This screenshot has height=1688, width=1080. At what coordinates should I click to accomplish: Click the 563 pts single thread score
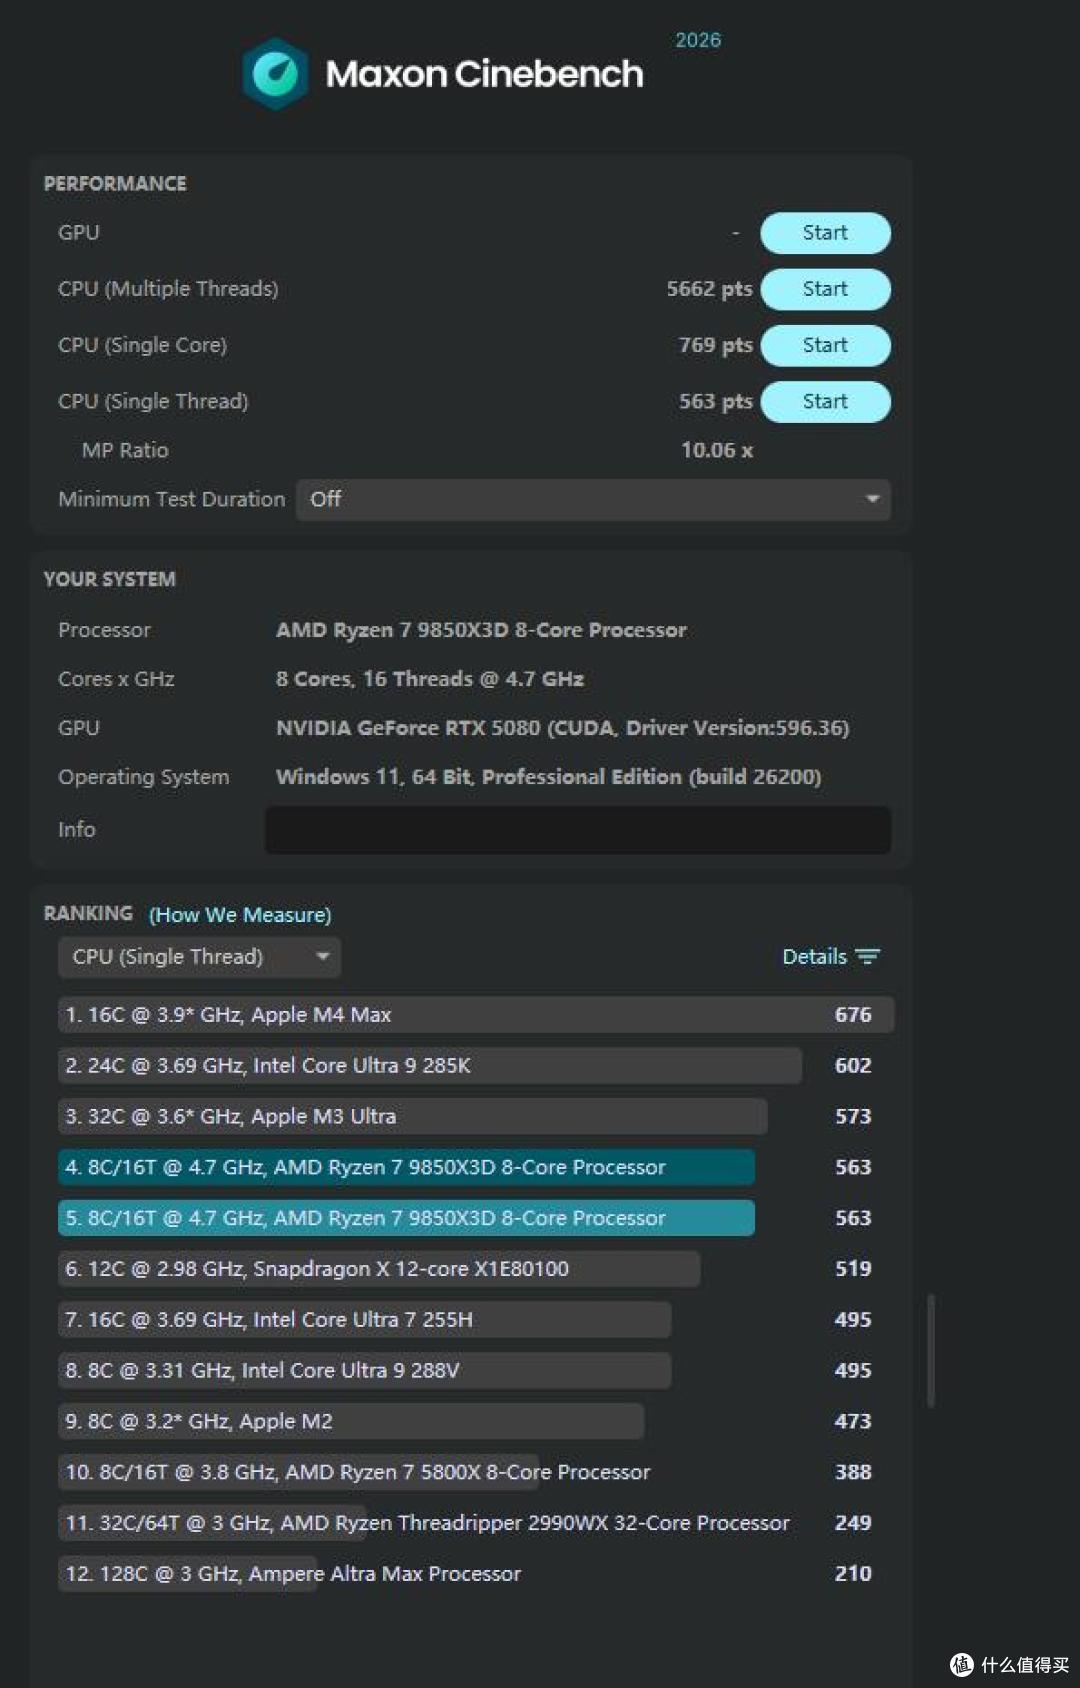point(715,401)
